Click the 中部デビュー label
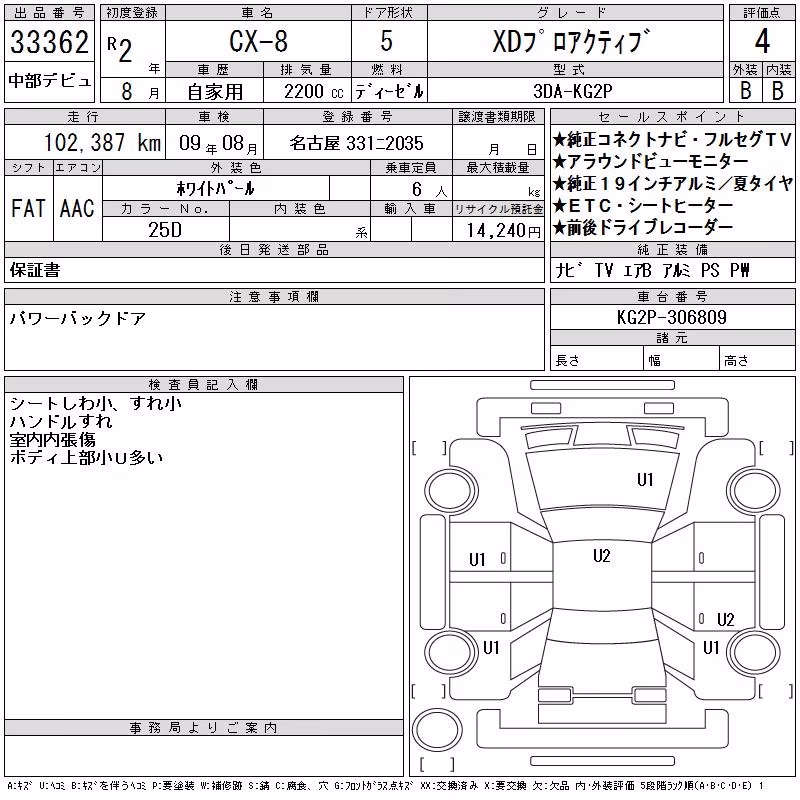Image resolution: width=800 pixels, height=800 pixels. click(x=49, y=81)
